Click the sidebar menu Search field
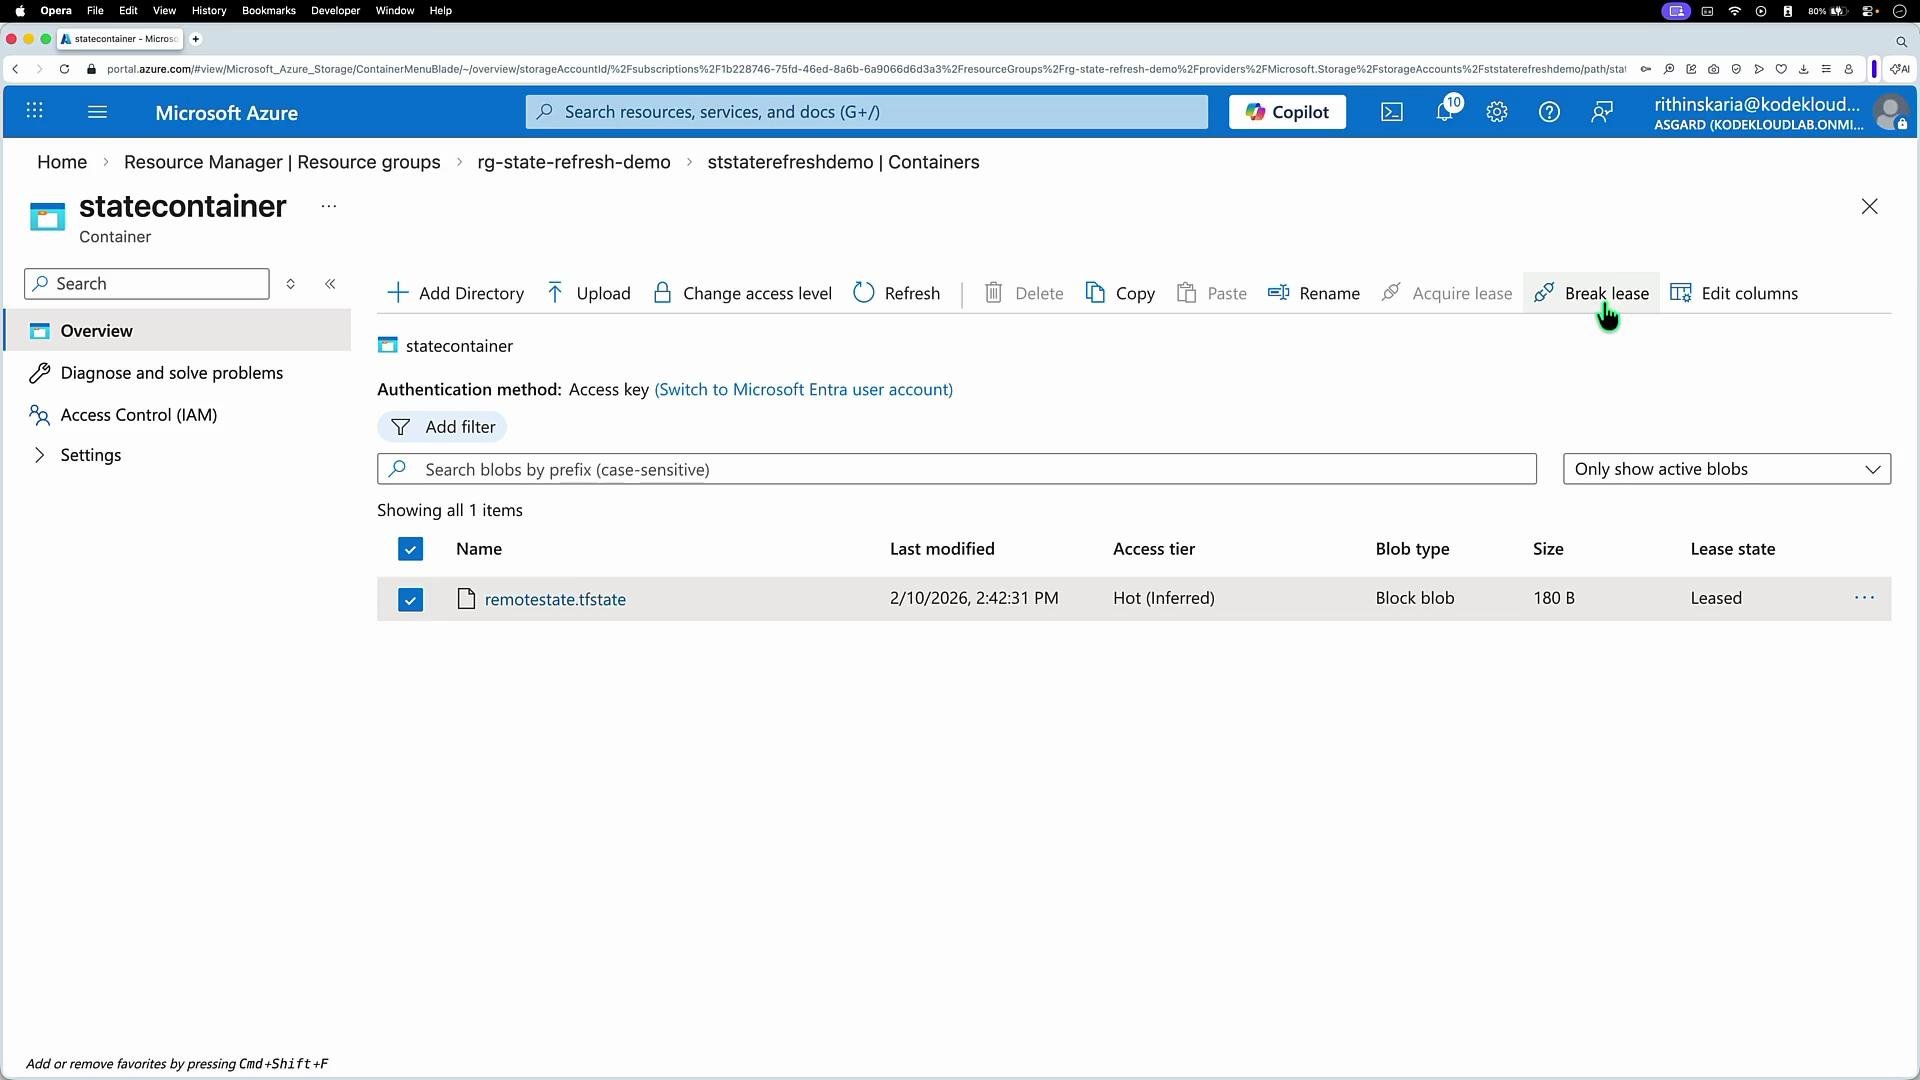Viewport: 1920px width, 1080px height. pos(147,284)
